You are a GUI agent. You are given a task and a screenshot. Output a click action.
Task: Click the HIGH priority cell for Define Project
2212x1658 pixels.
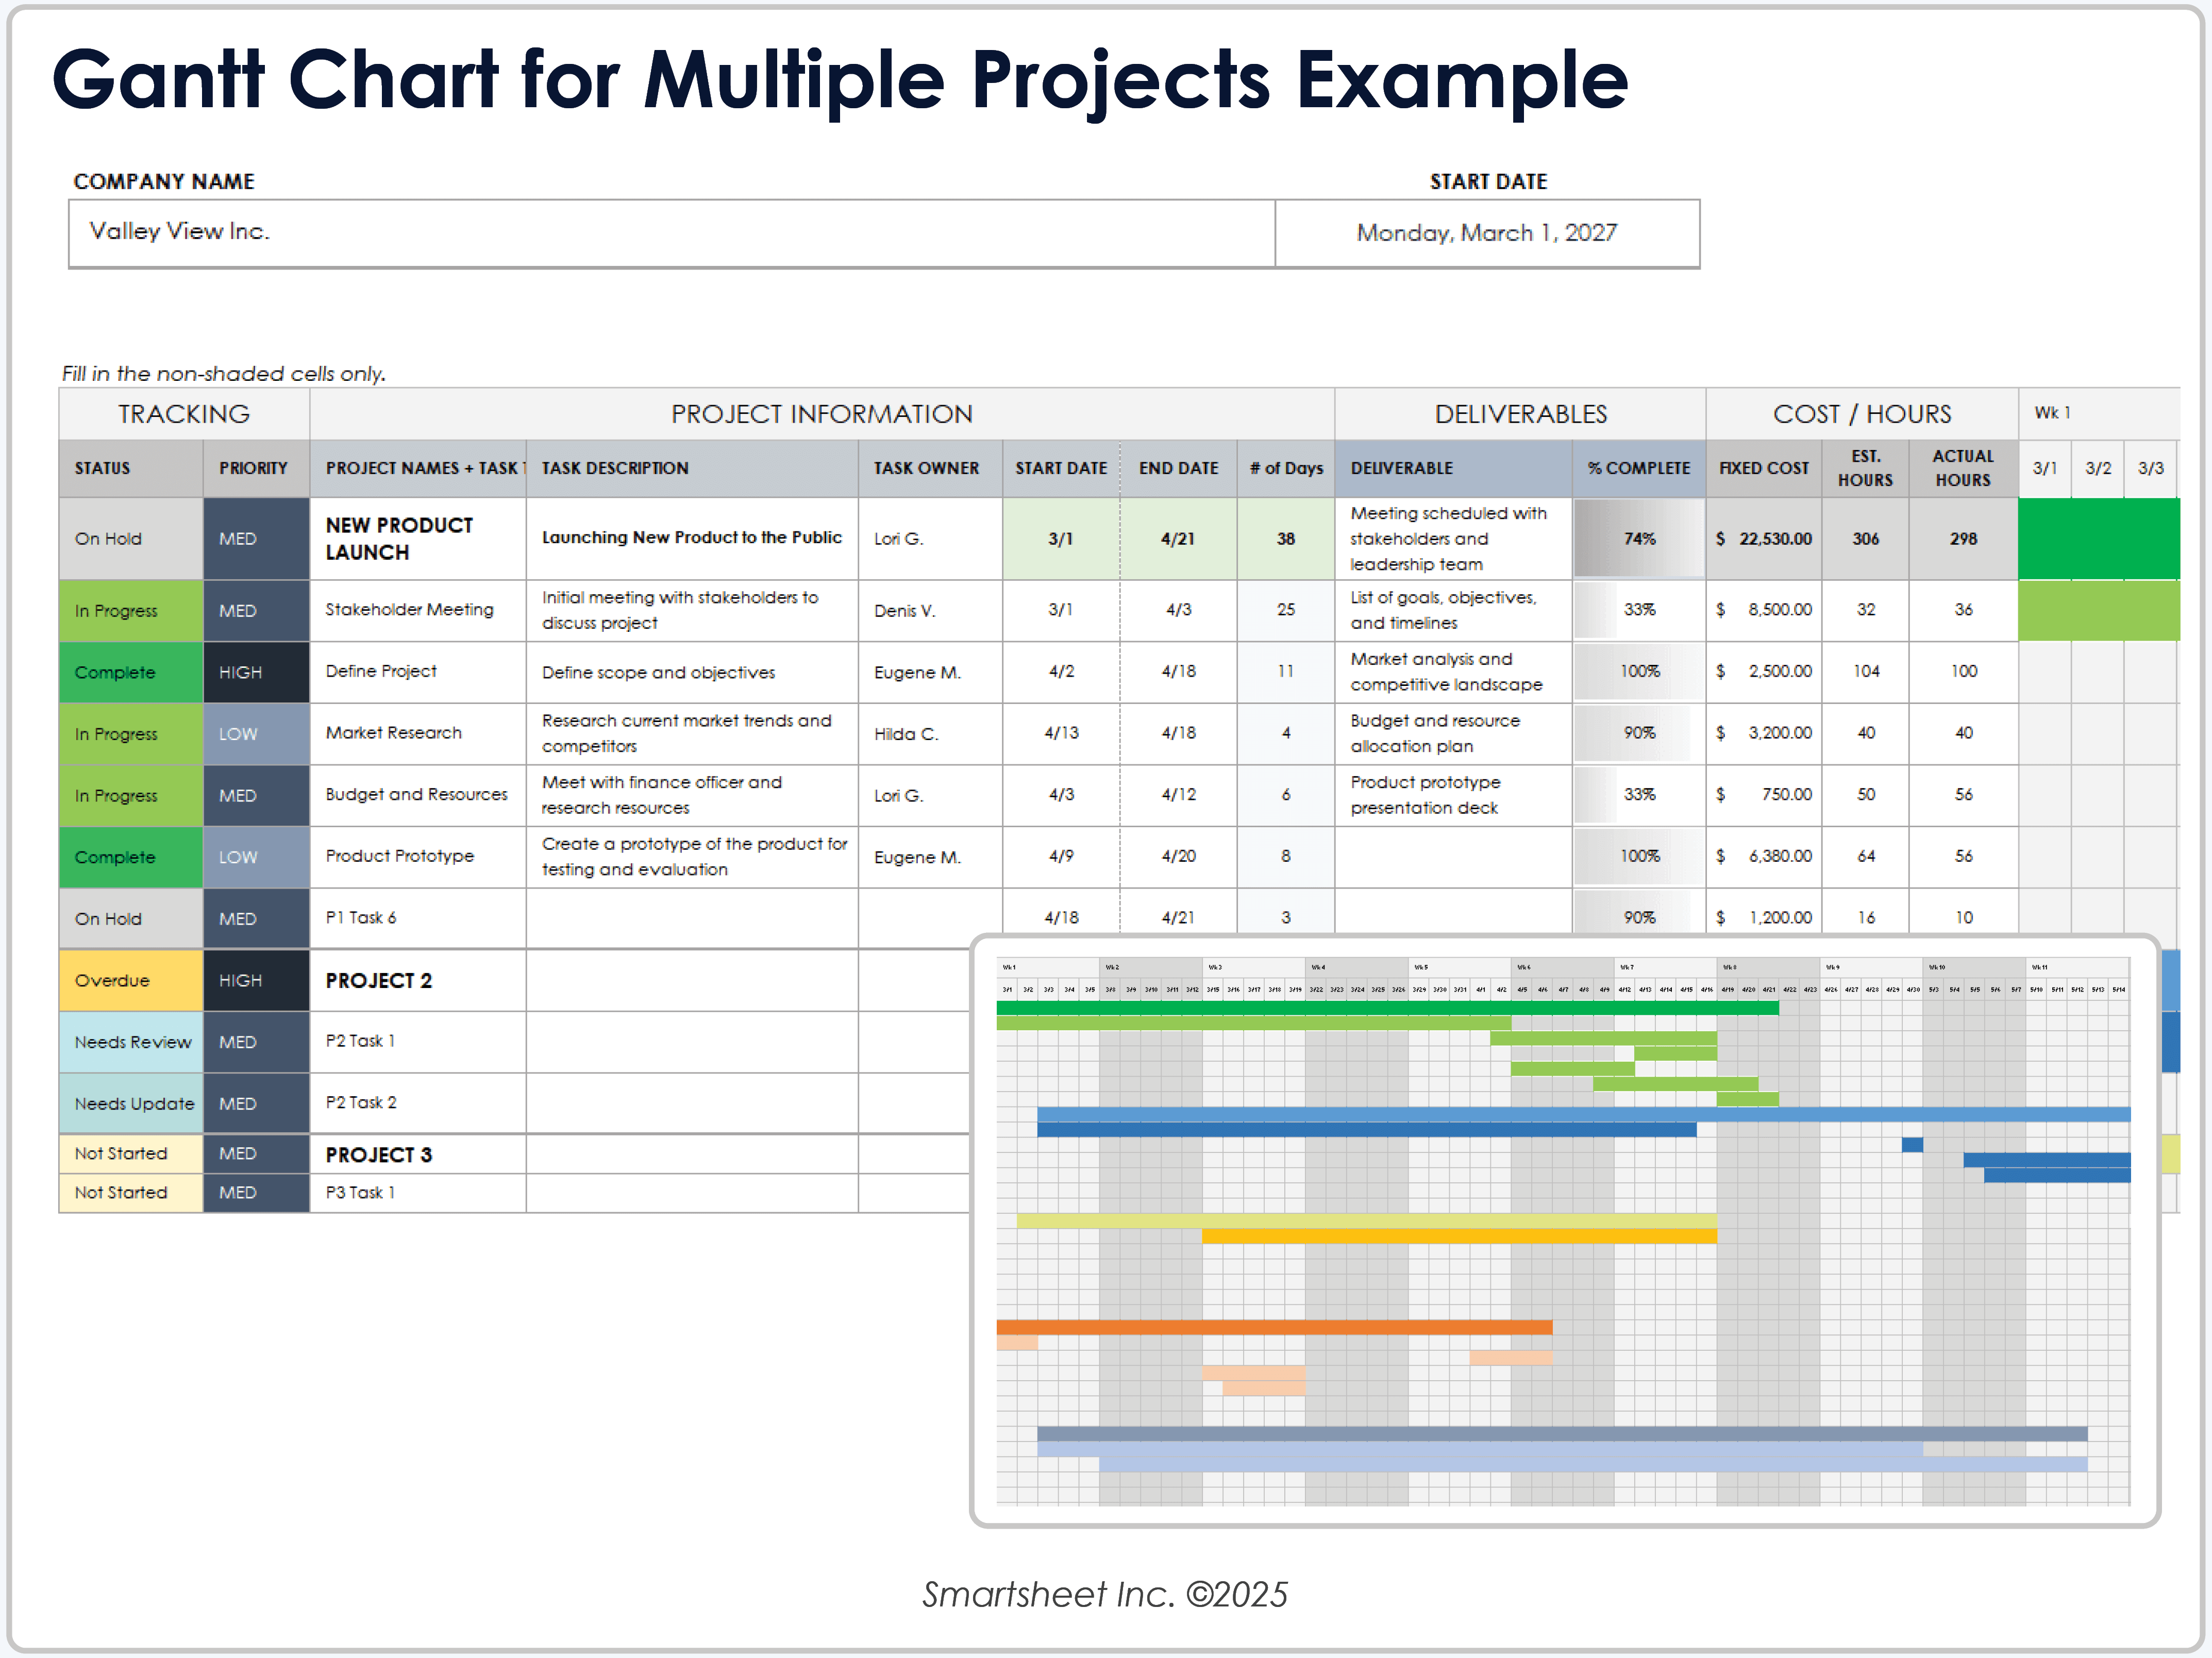tap(255, 672)
